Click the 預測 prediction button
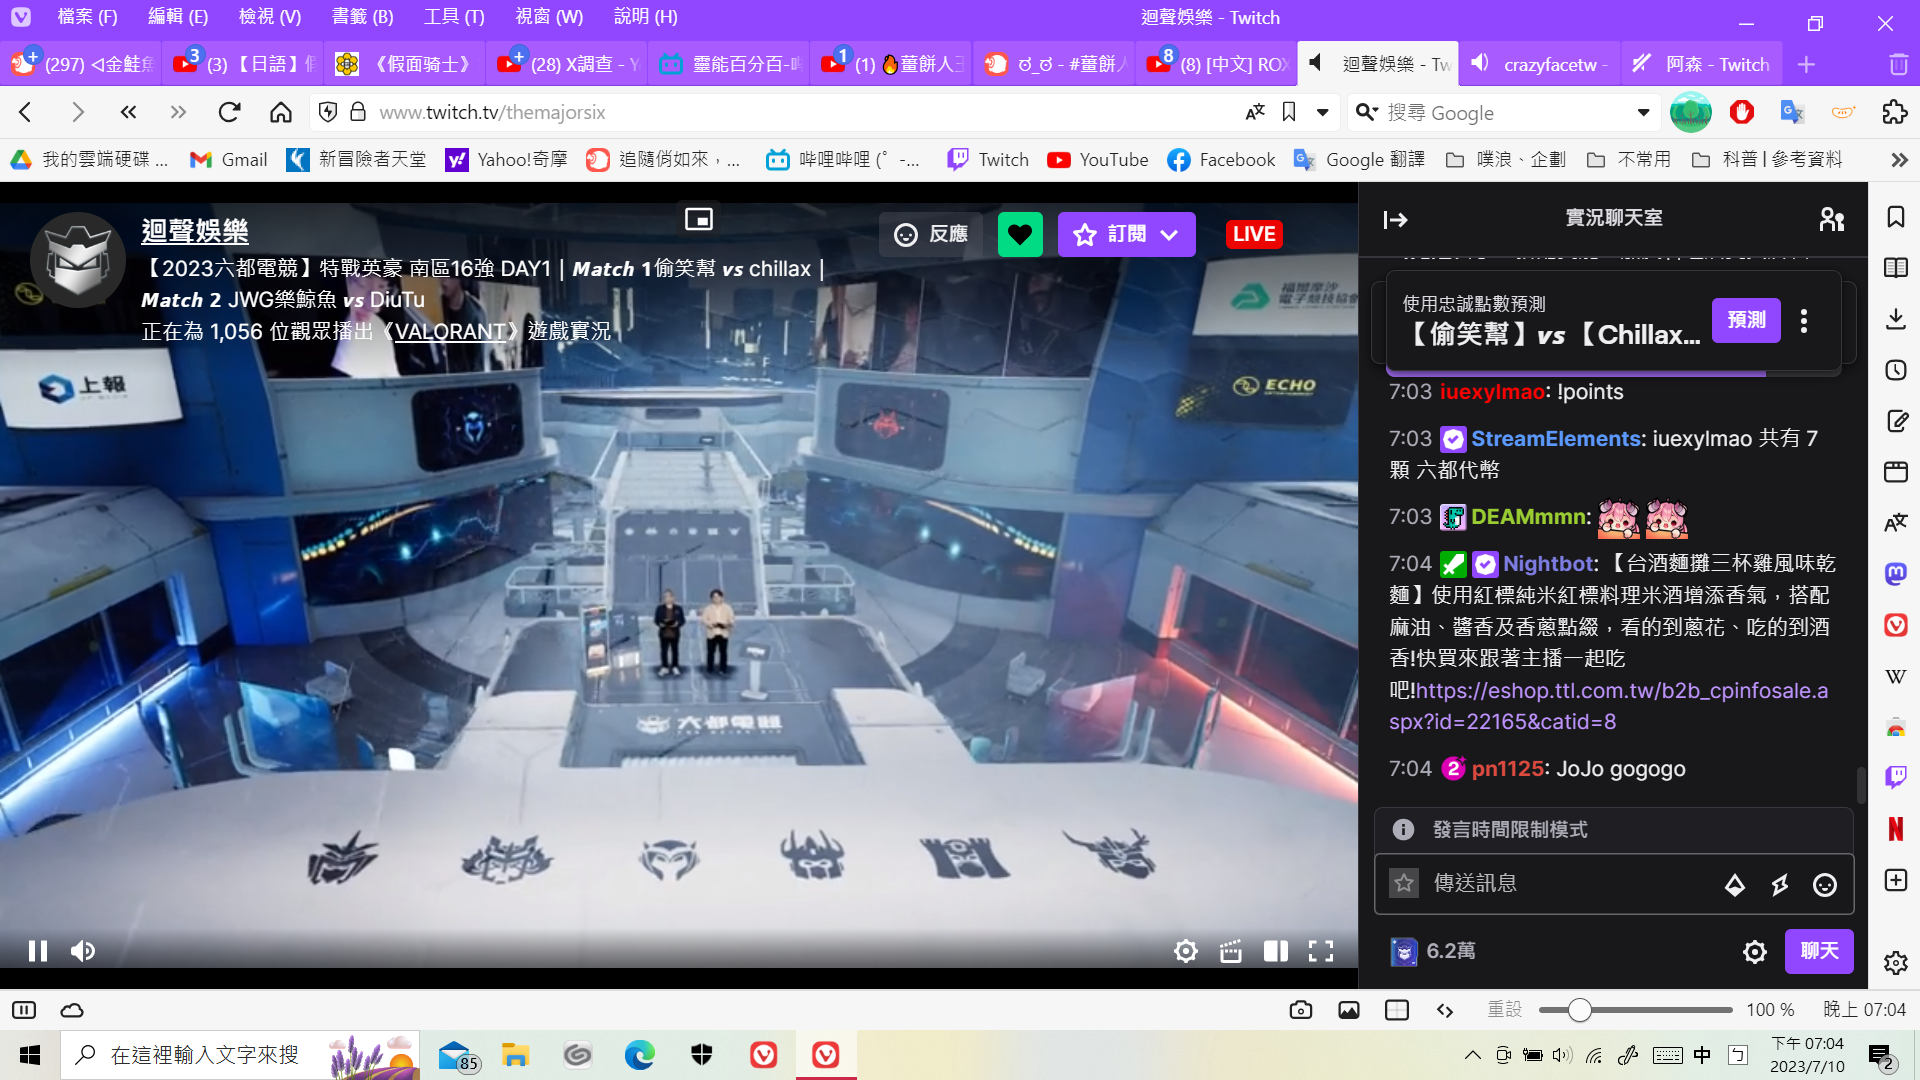Screen dimensions: 1920x1080 1746,320
